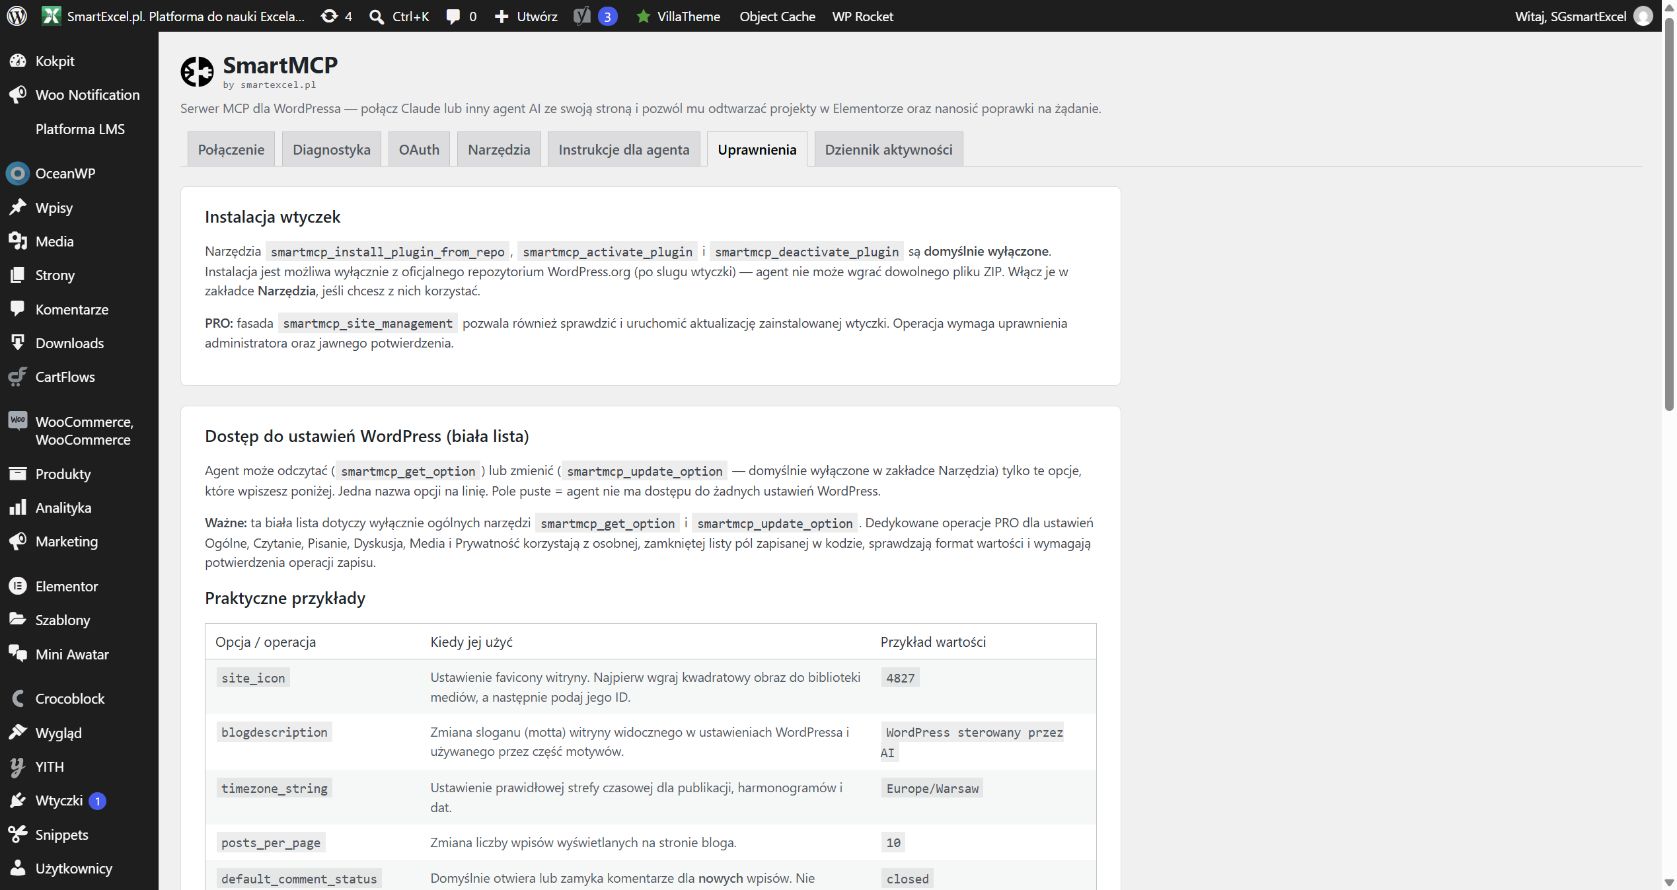
Task: Open Mini Awatar icon
Action: (x=17, y=654)
